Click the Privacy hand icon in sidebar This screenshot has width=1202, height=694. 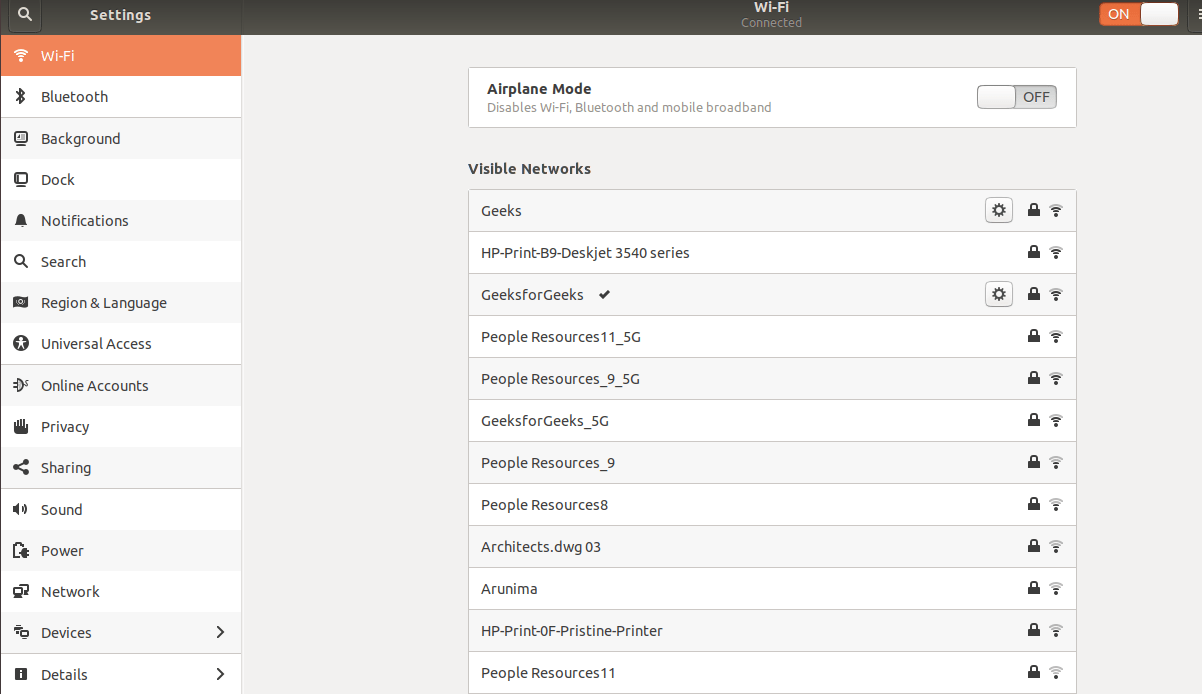[20, 426]
